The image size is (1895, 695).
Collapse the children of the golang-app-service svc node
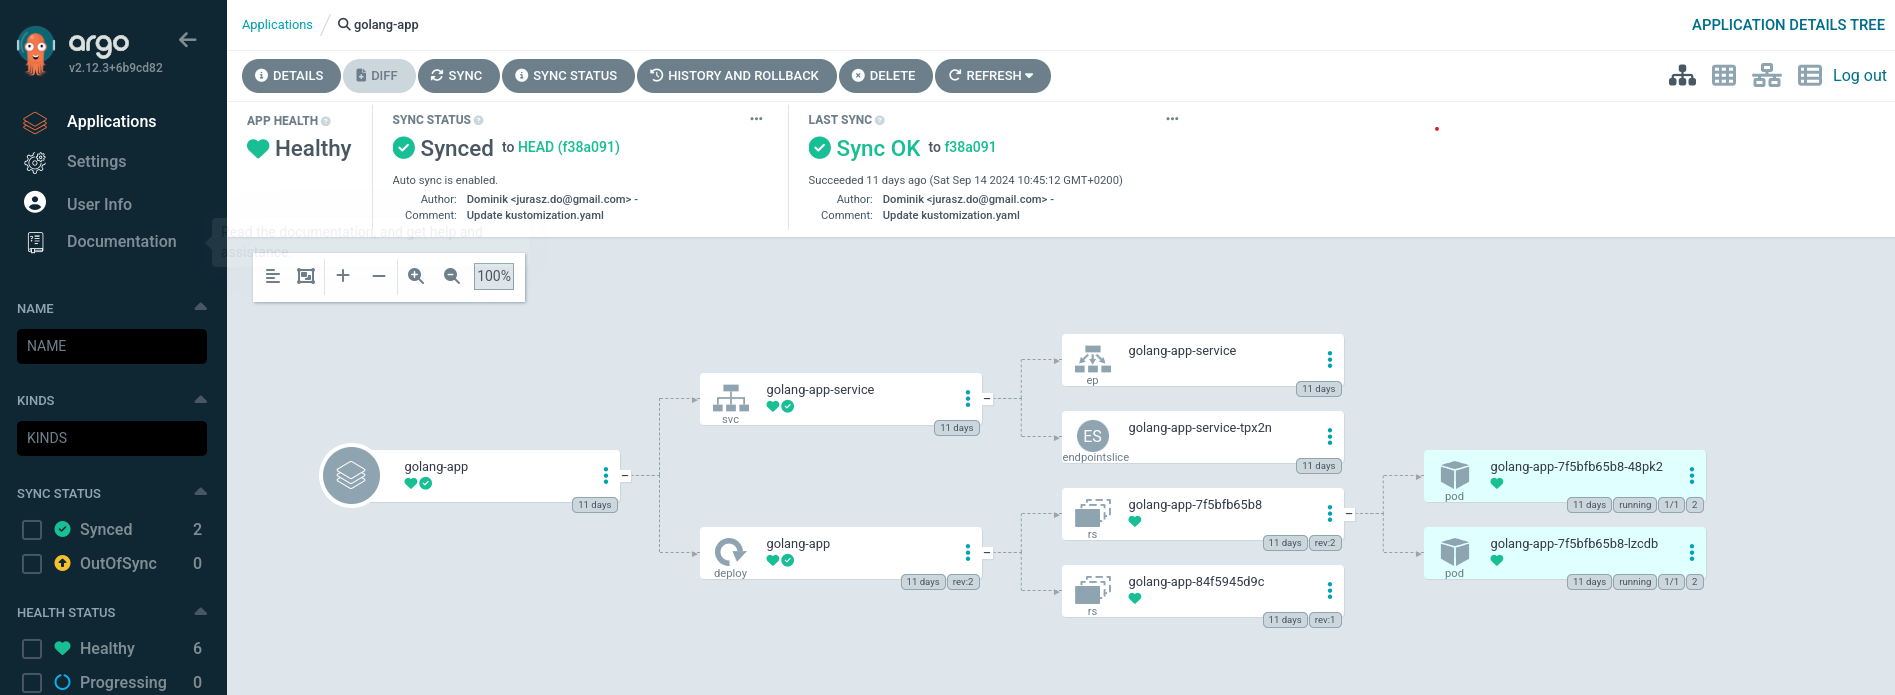coord(987,399)
